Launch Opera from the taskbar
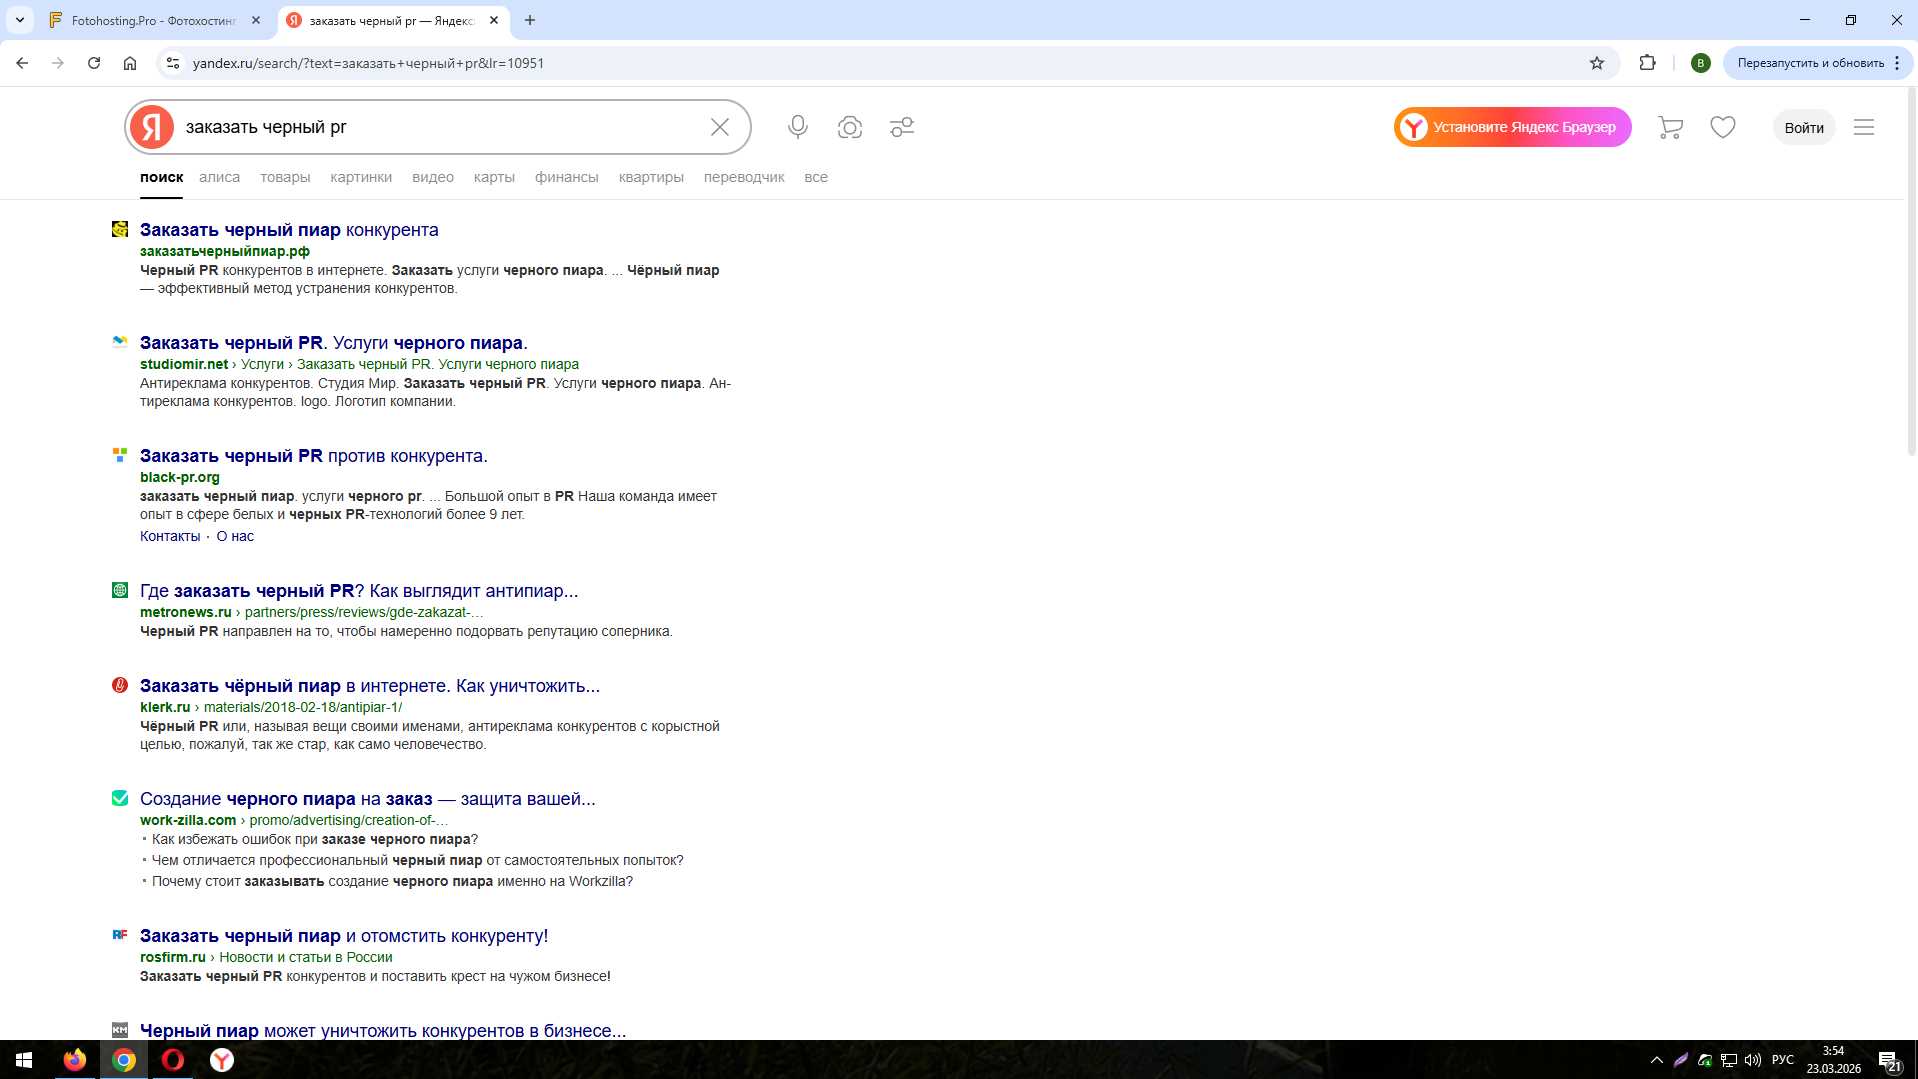 pos(173,1060)
